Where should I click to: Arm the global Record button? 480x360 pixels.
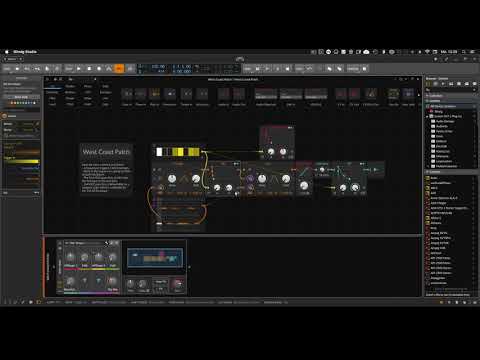point(99,69)
